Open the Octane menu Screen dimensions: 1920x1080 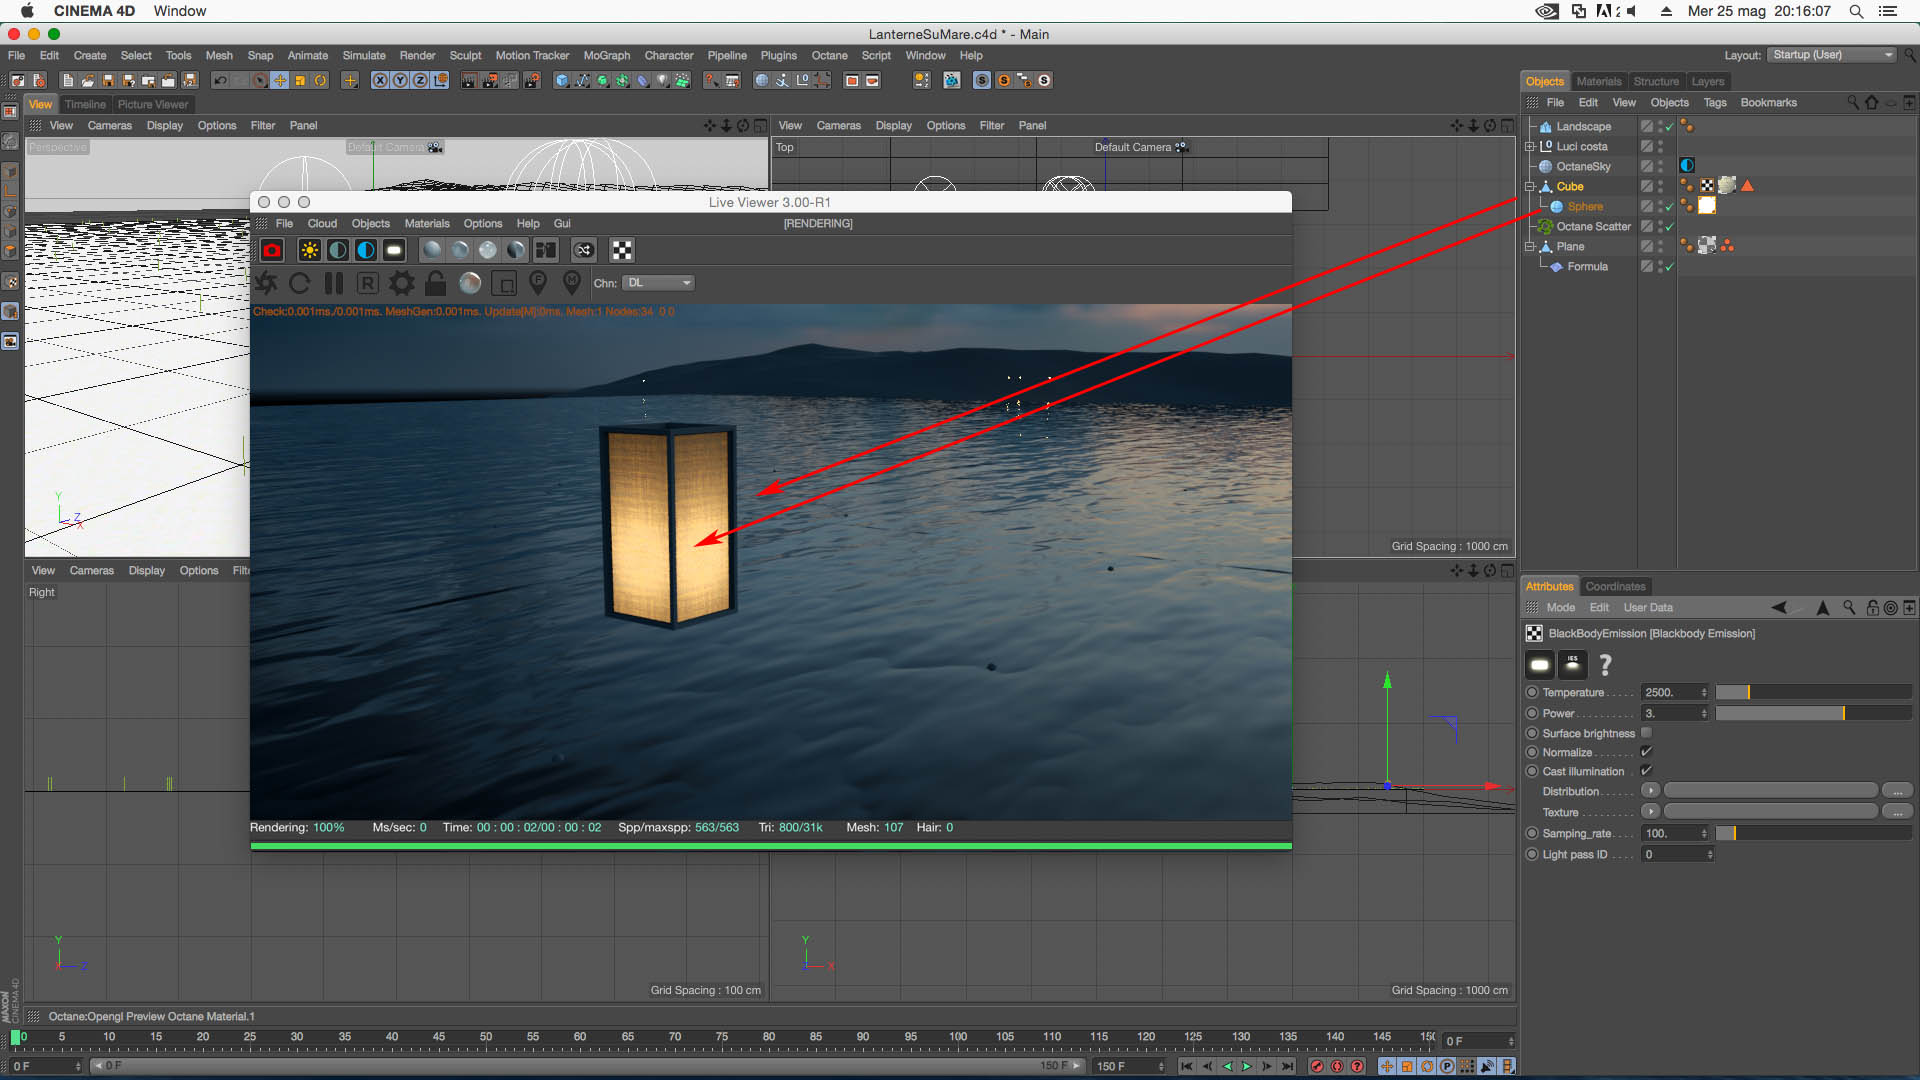click(x=828, y=56)
